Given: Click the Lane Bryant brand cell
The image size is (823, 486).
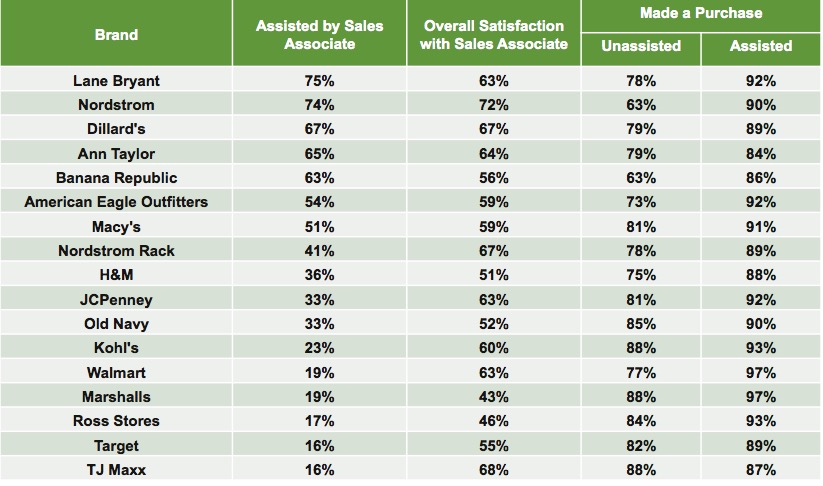Looking at the screenshot, I should point(116,80).
